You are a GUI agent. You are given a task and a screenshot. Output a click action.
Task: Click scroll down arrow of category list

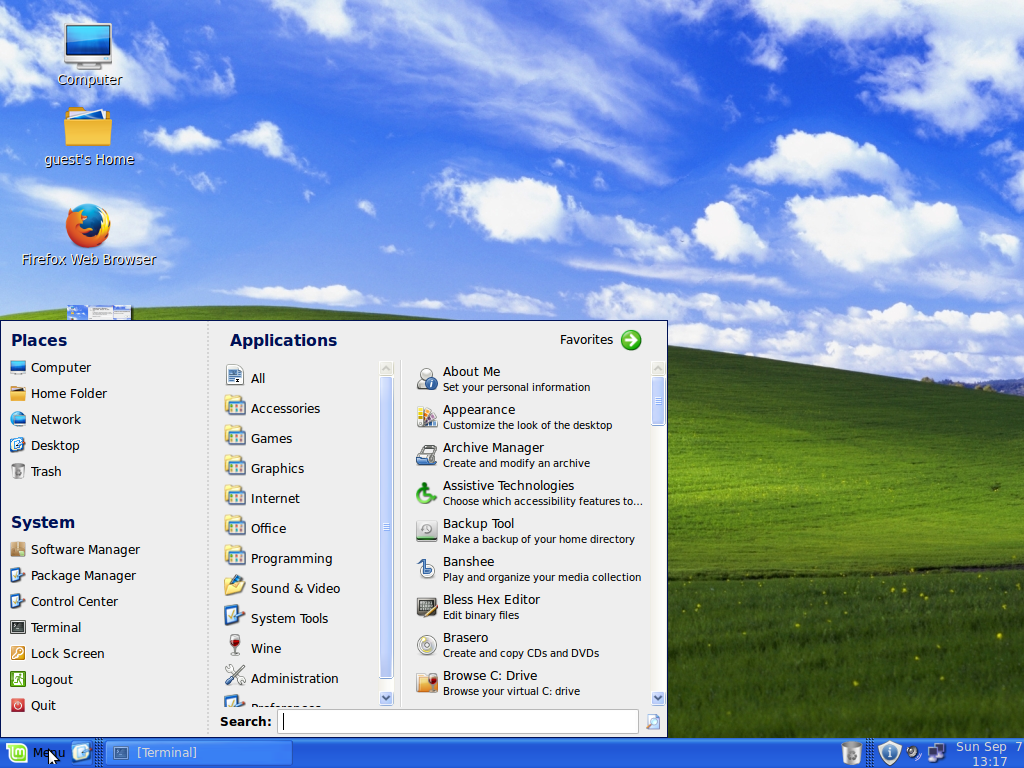387,697
